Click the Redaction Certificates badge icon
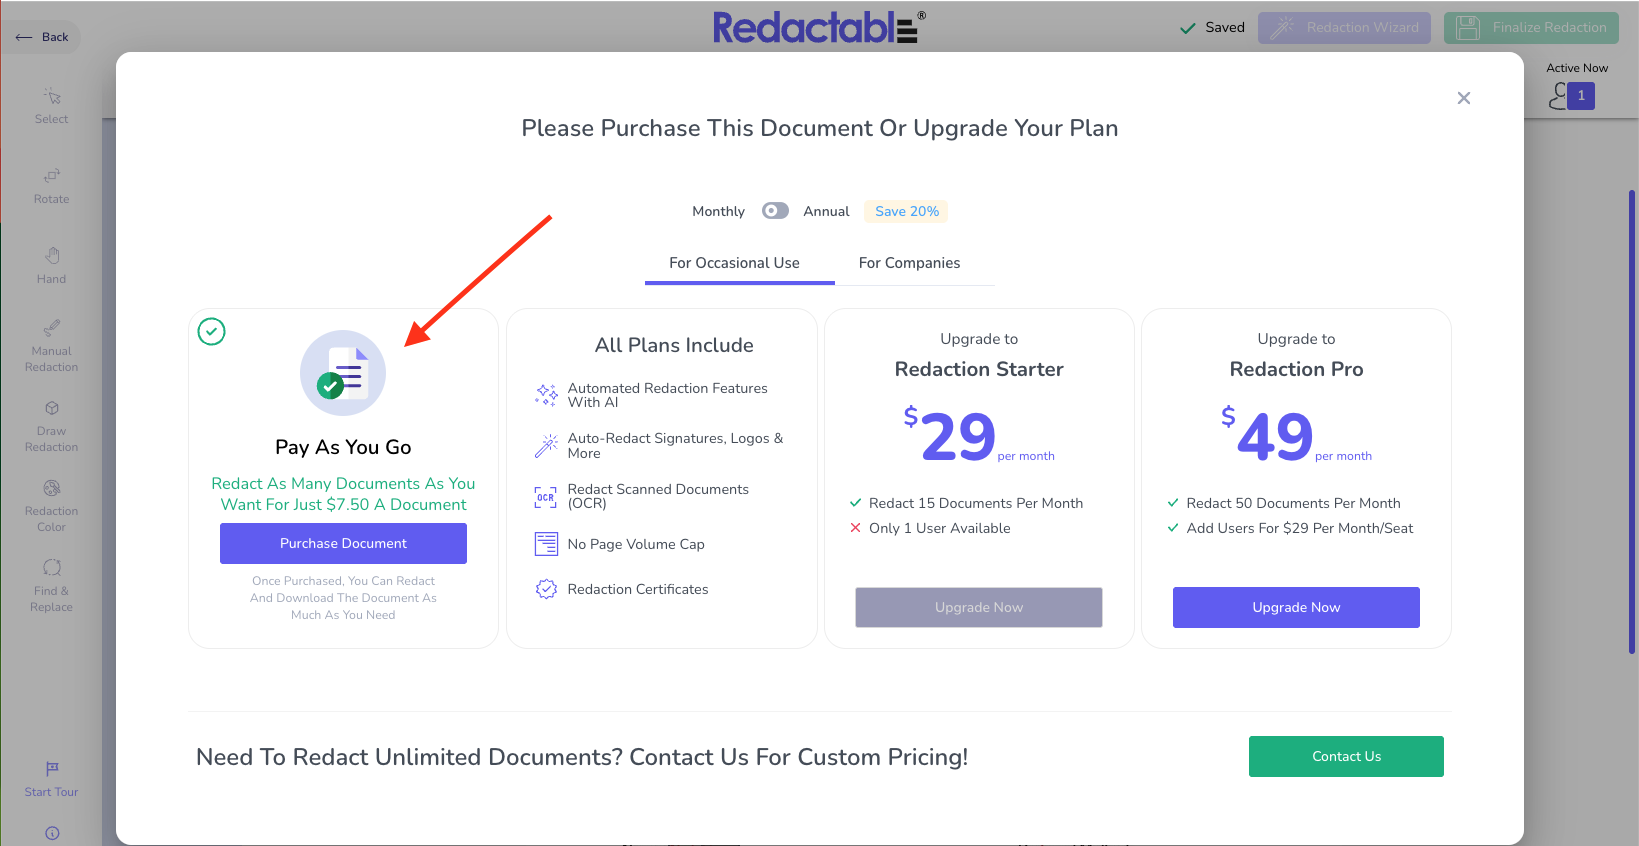 click(546, 589)
